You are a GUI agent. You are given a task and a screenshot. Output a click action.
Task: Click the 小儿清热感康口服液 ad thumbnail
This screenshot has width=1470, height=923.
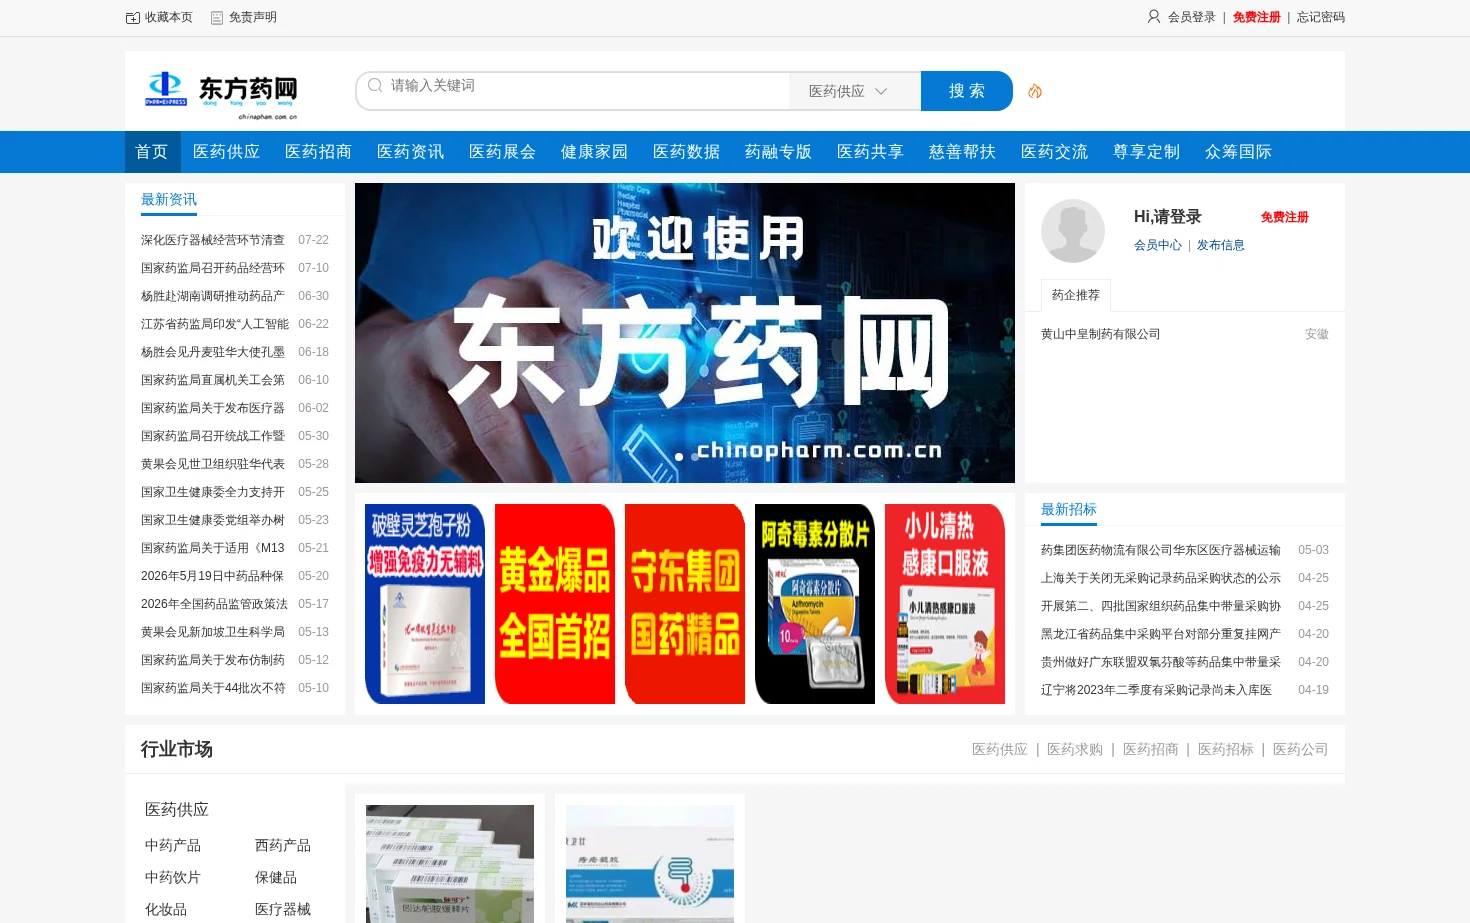pyautogui.click(x=945, y=604)
